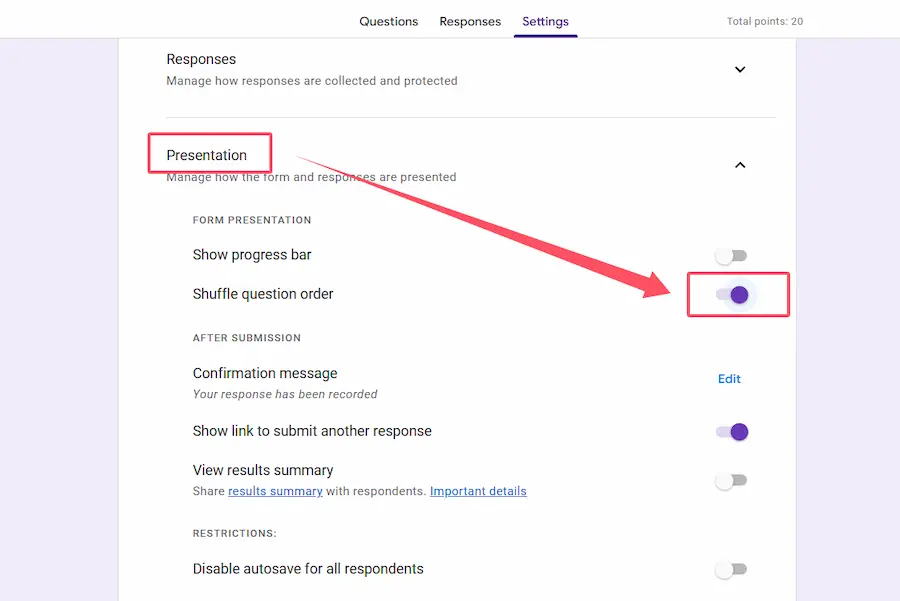The height and width of the screenshot is (601, 900).
Task: Edit the confirmation message
Action: click(x=729, y=379)
